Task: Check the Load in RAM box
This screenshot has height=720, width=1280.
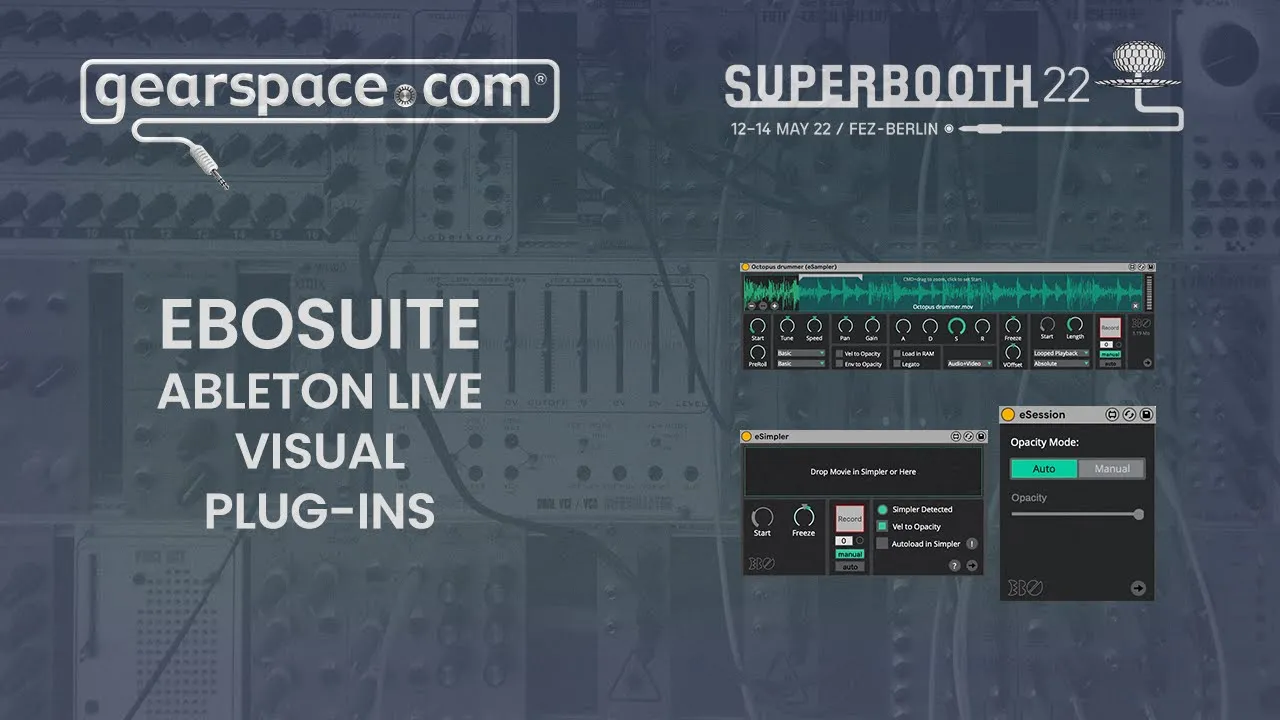Action: [897, 354]
